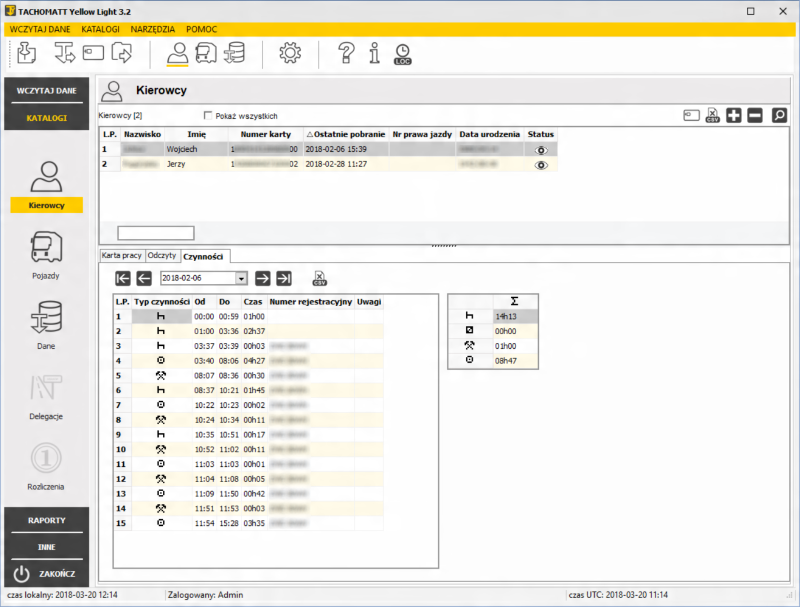This screenshot has height=607, width=800.
Task: Switch to the 'Karta pracy' tab
Action: pyautogui.click(x=122, y=256)
